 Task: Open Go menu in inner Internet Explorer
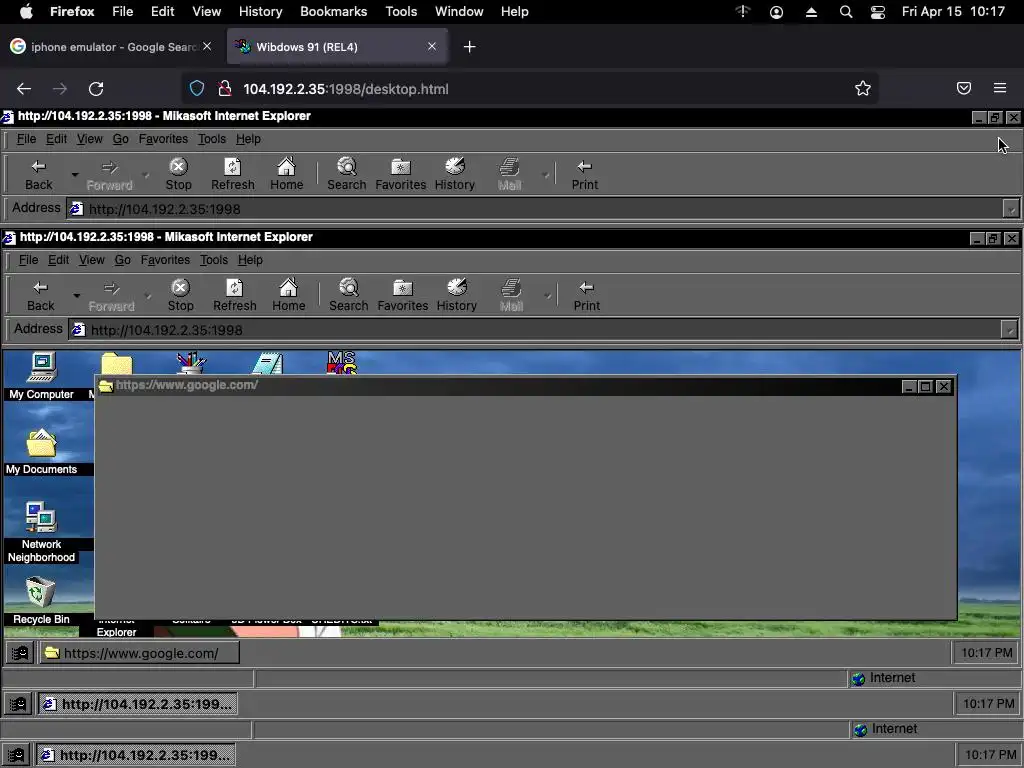coord(123,260)
